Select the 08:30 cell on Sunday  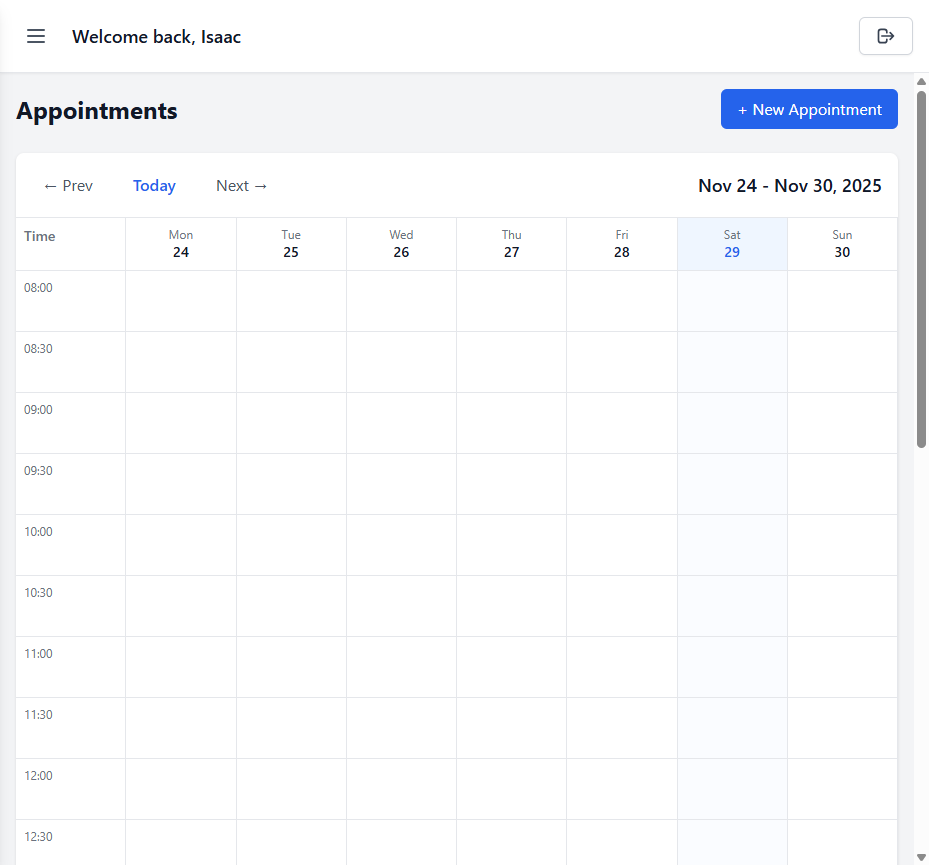coord(842,361)
